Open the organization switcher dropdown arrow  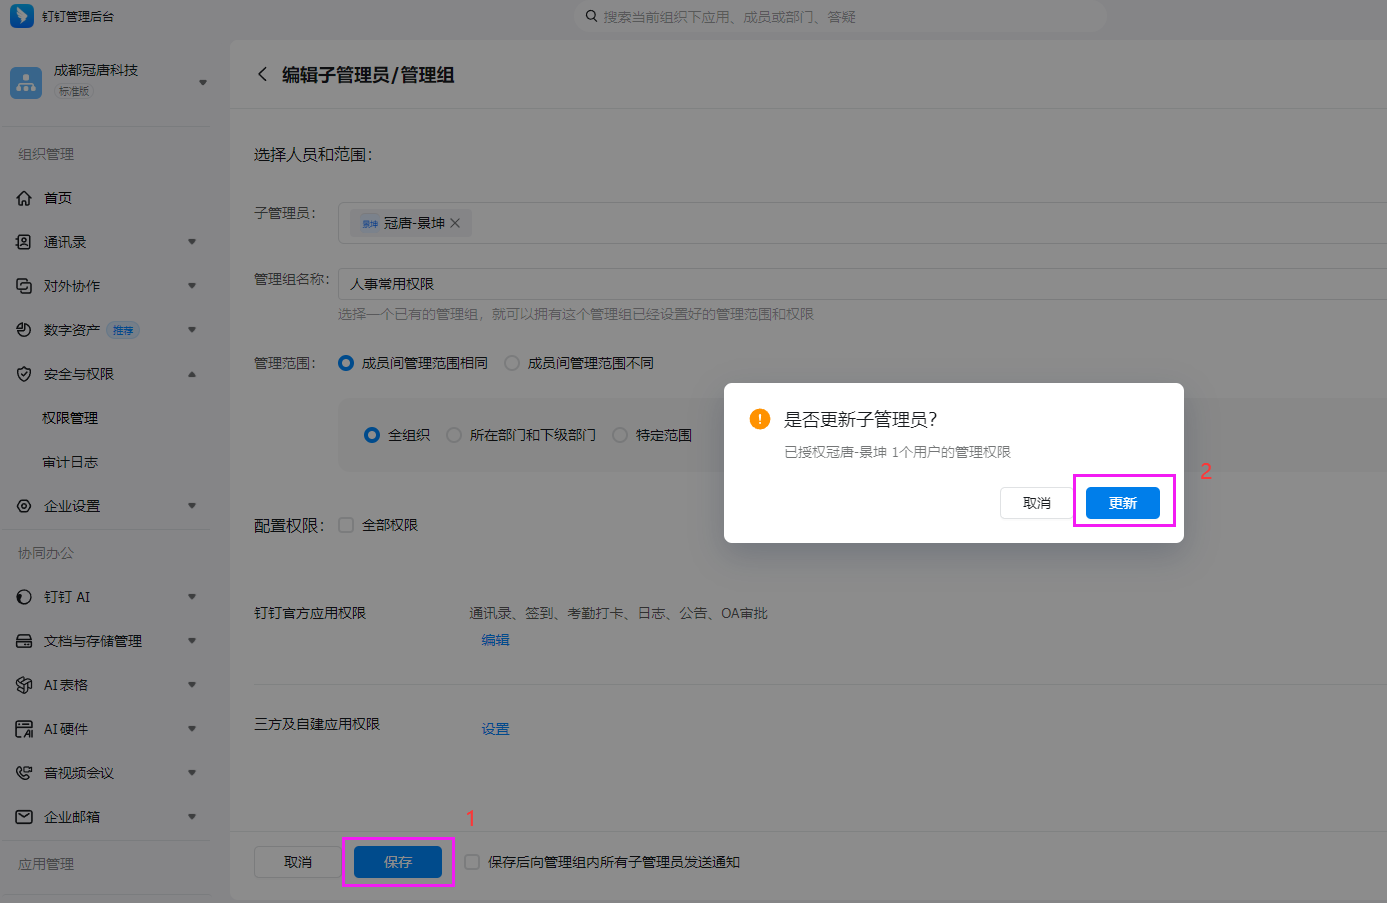click(x=203, y=82)
